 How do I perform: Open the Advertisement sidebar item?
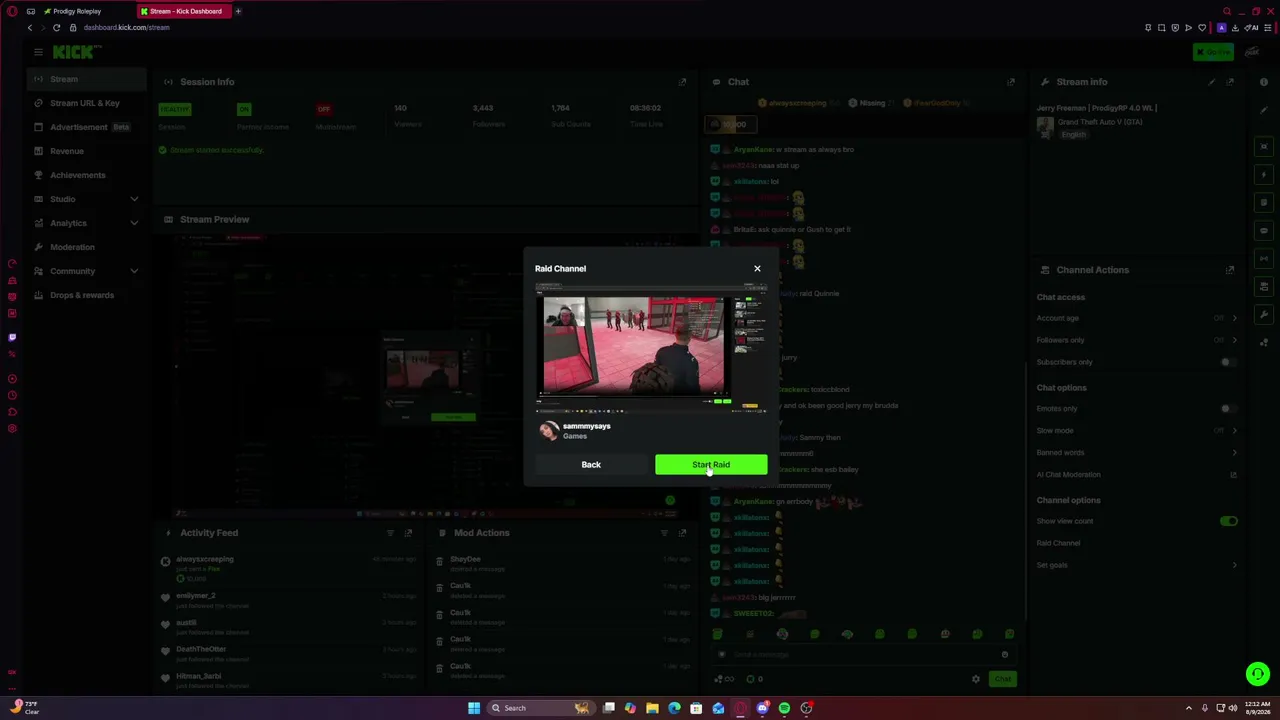(88, 127)
